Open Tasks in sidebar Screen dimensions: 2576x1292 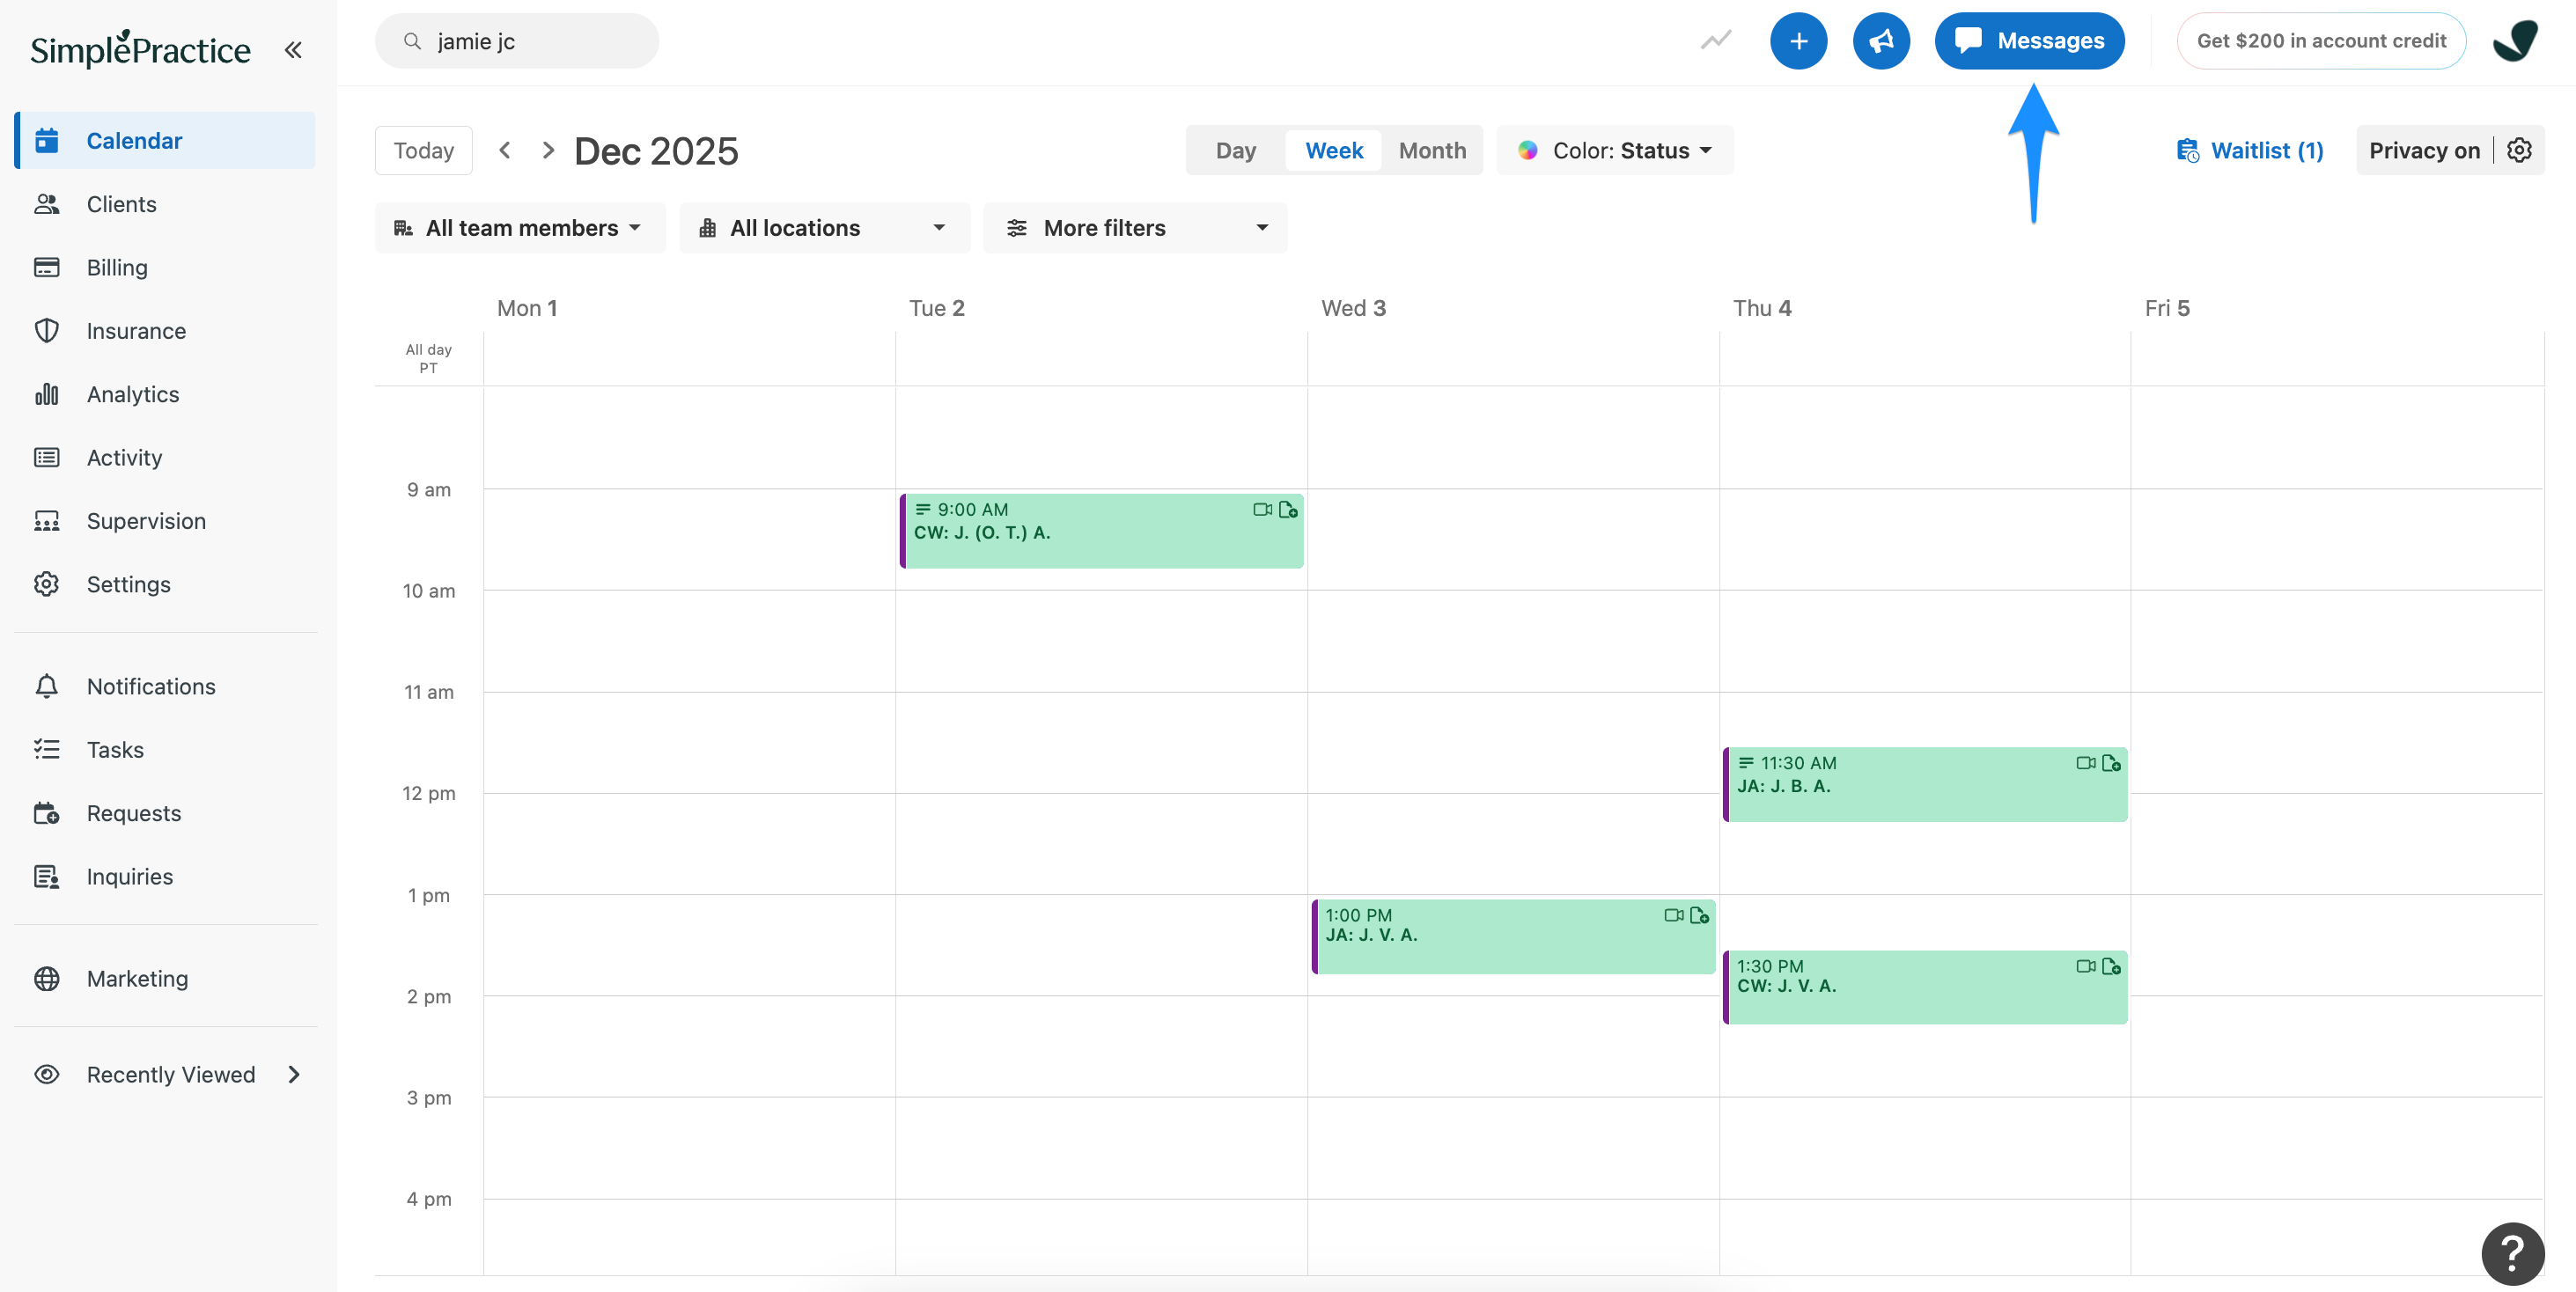click(x=165, y=750)
